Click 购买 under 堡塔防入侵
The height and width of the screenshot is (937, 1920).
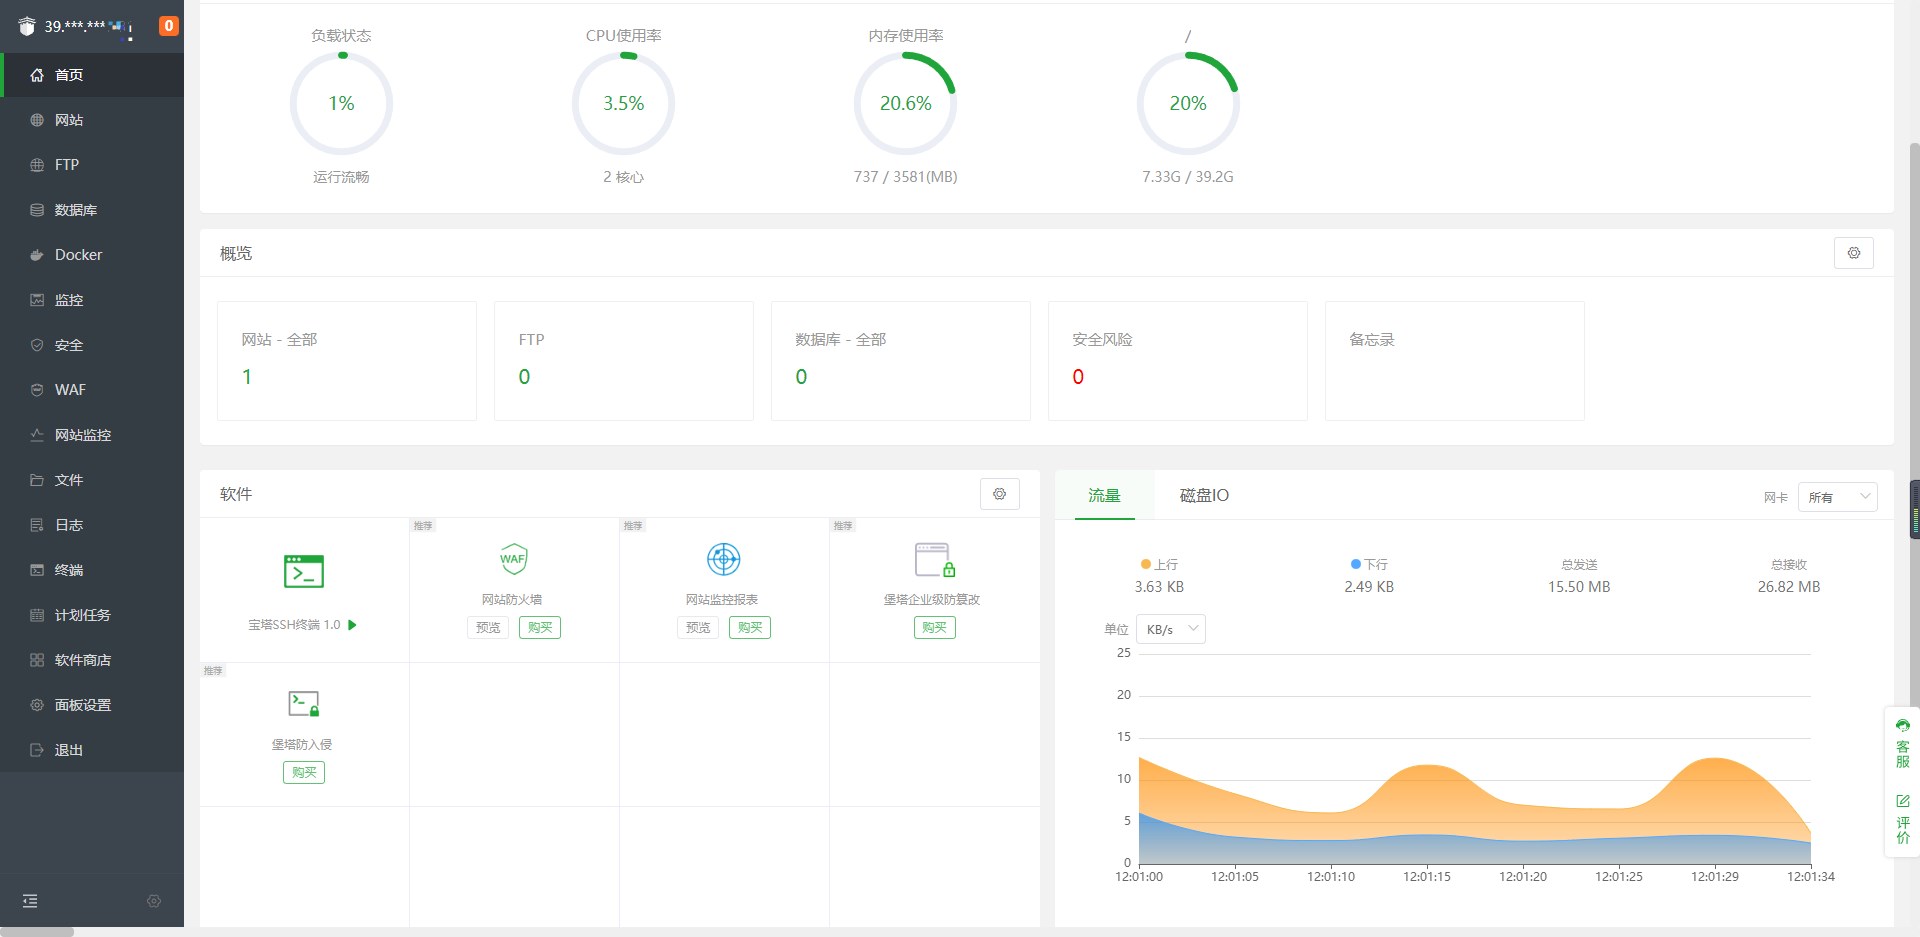[304, 772]
